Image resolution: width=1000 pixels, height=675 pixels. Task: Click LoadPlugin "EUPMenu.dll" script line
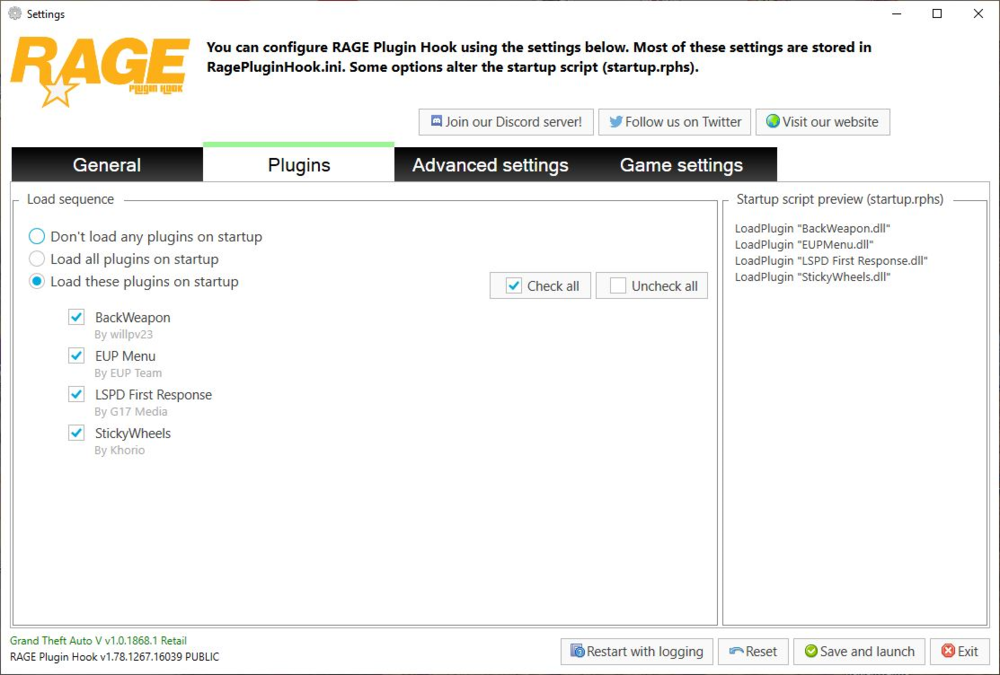click(804, 244)
